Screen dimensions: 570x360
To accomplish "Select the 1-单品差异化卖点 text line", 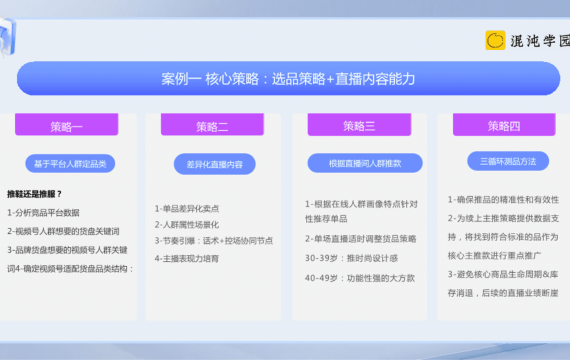I will [x=187, y=209].
